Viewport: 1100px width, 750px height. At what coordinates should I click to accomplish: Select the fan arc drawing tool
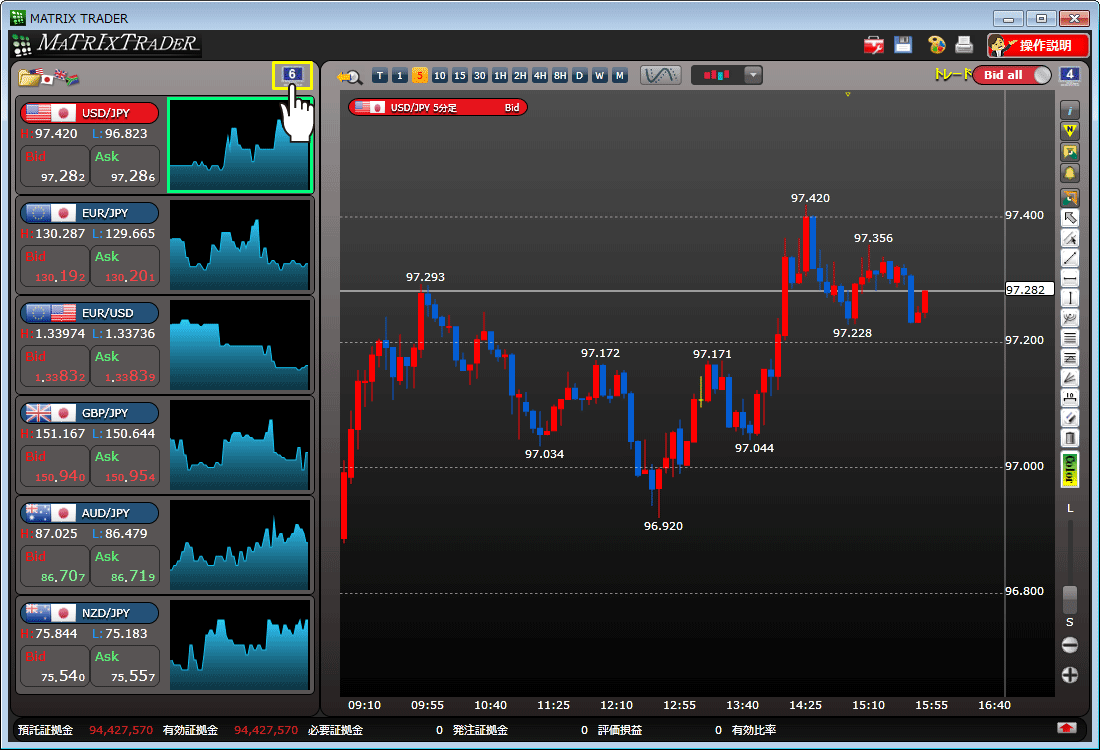(x=1070, y=319)
